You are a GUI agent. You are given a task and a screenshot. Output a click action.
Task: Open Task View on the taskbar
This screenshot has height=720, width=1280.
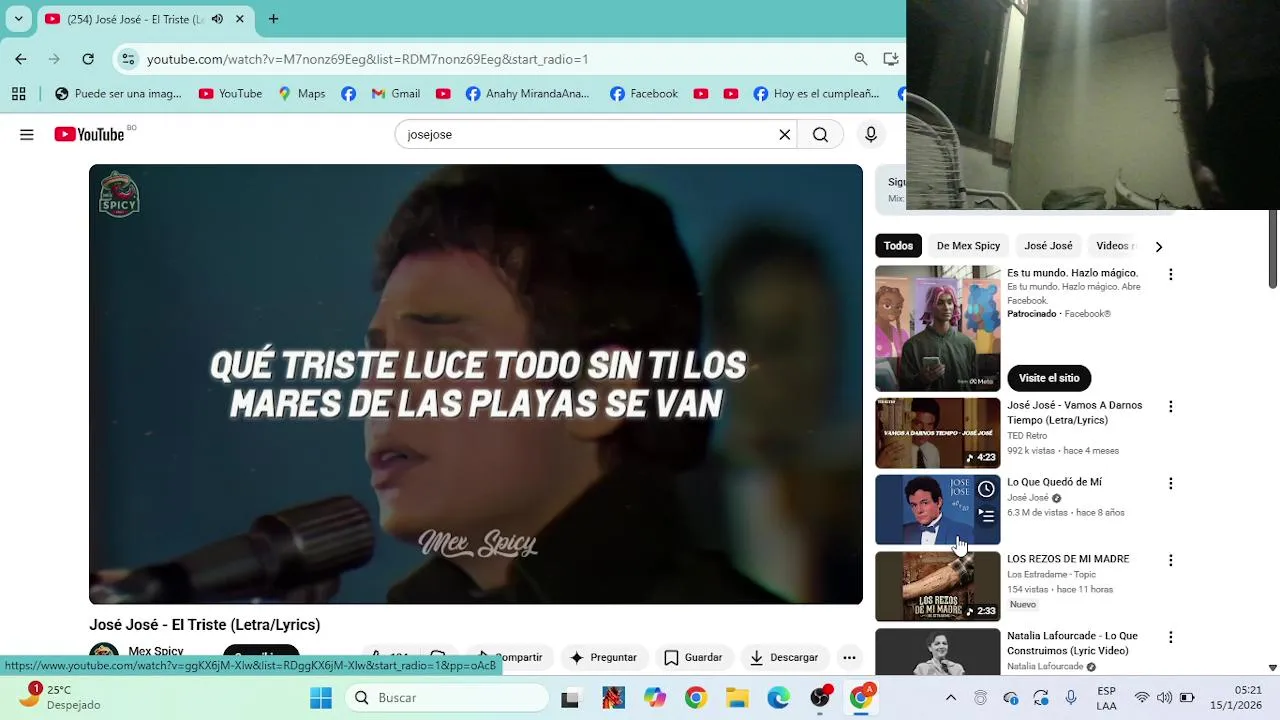[570, 698]
